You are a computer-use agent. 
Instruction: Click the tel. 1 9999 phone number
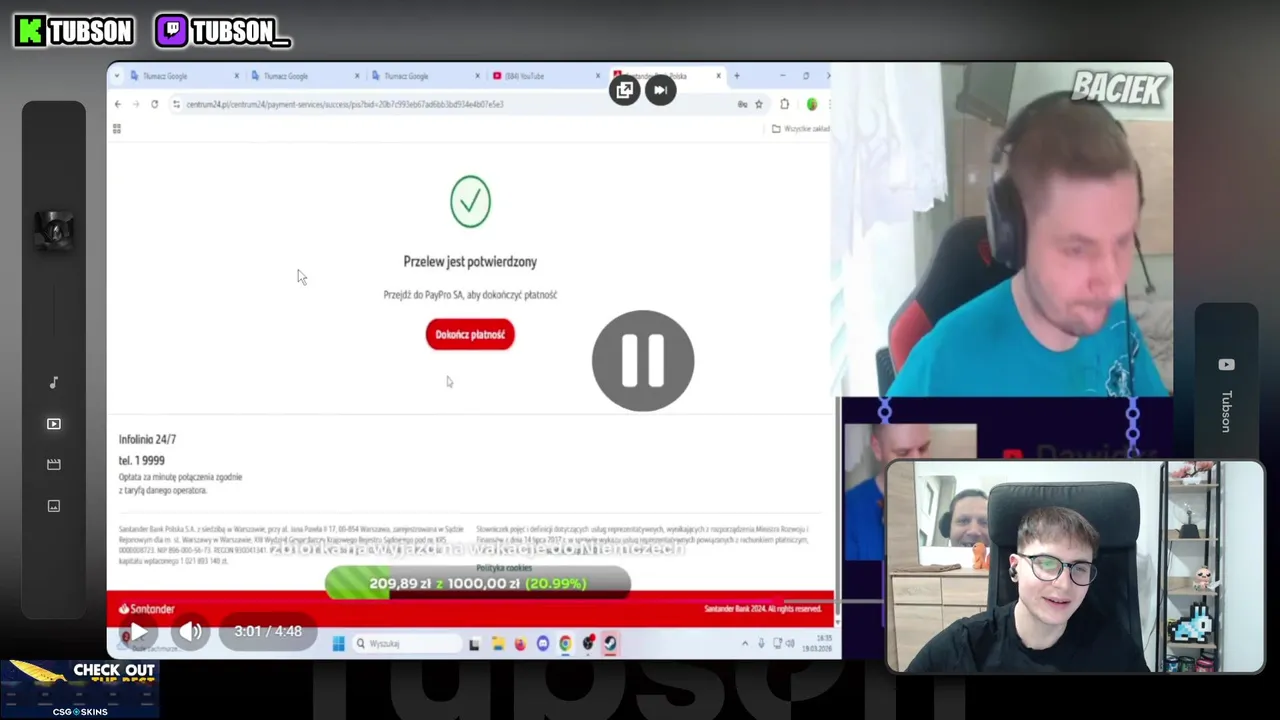(x=141, y=460)
